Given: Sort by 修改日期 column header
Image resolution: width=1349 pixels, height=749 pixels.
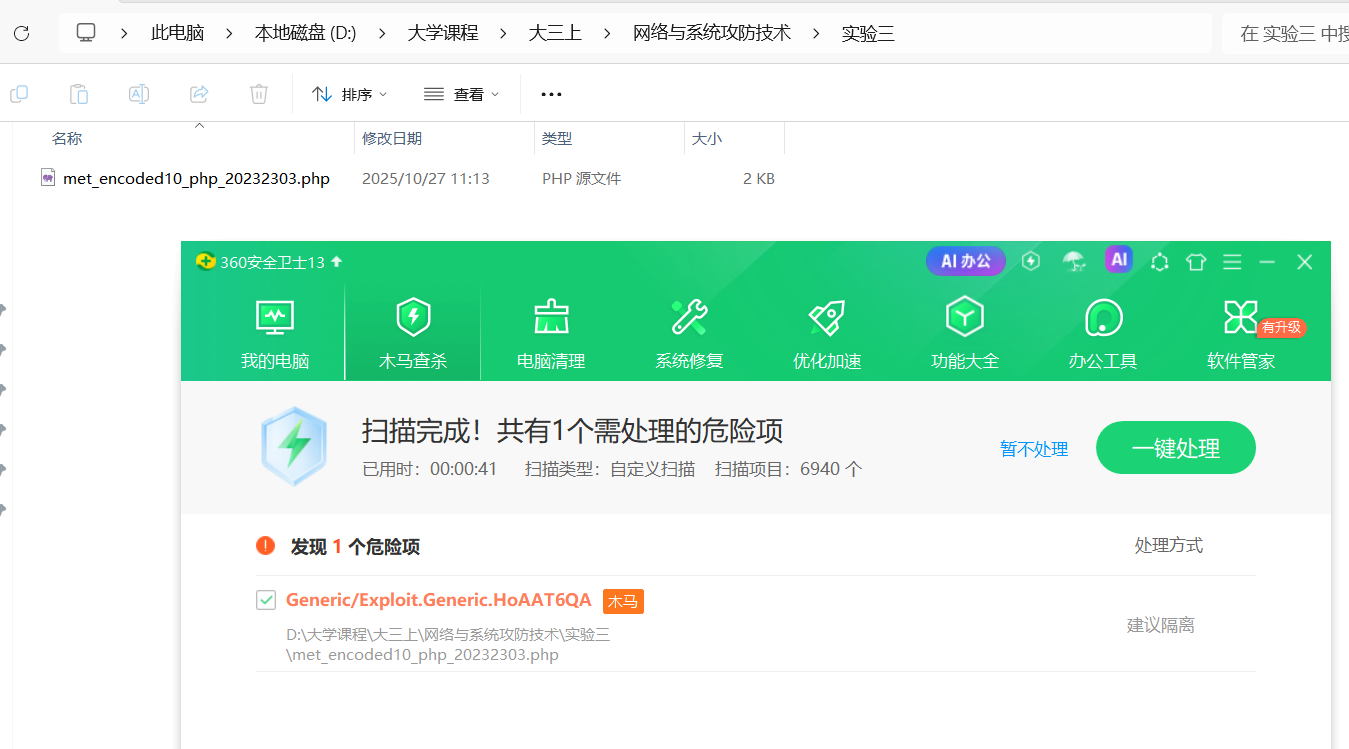Looking at the screenshot, I should point(392,138).
